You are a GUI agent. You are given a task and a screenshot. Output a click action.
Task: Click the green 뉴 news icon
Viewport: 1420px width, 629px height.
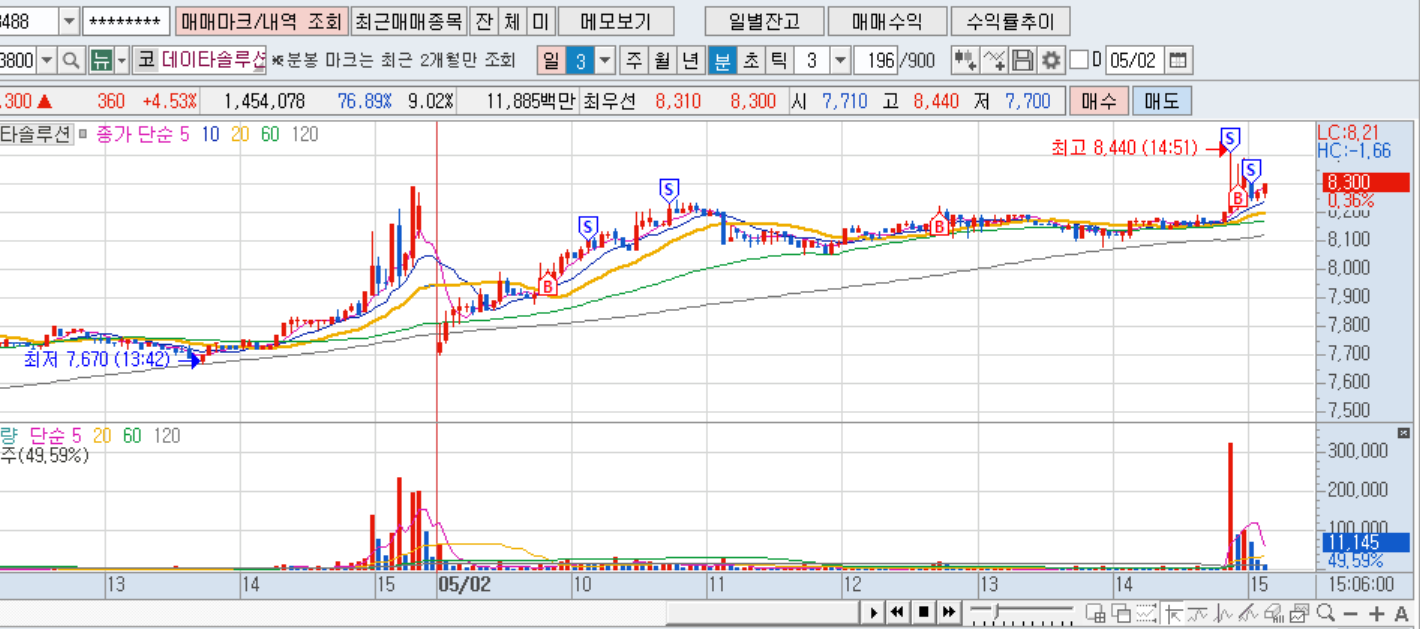point(101,60)
